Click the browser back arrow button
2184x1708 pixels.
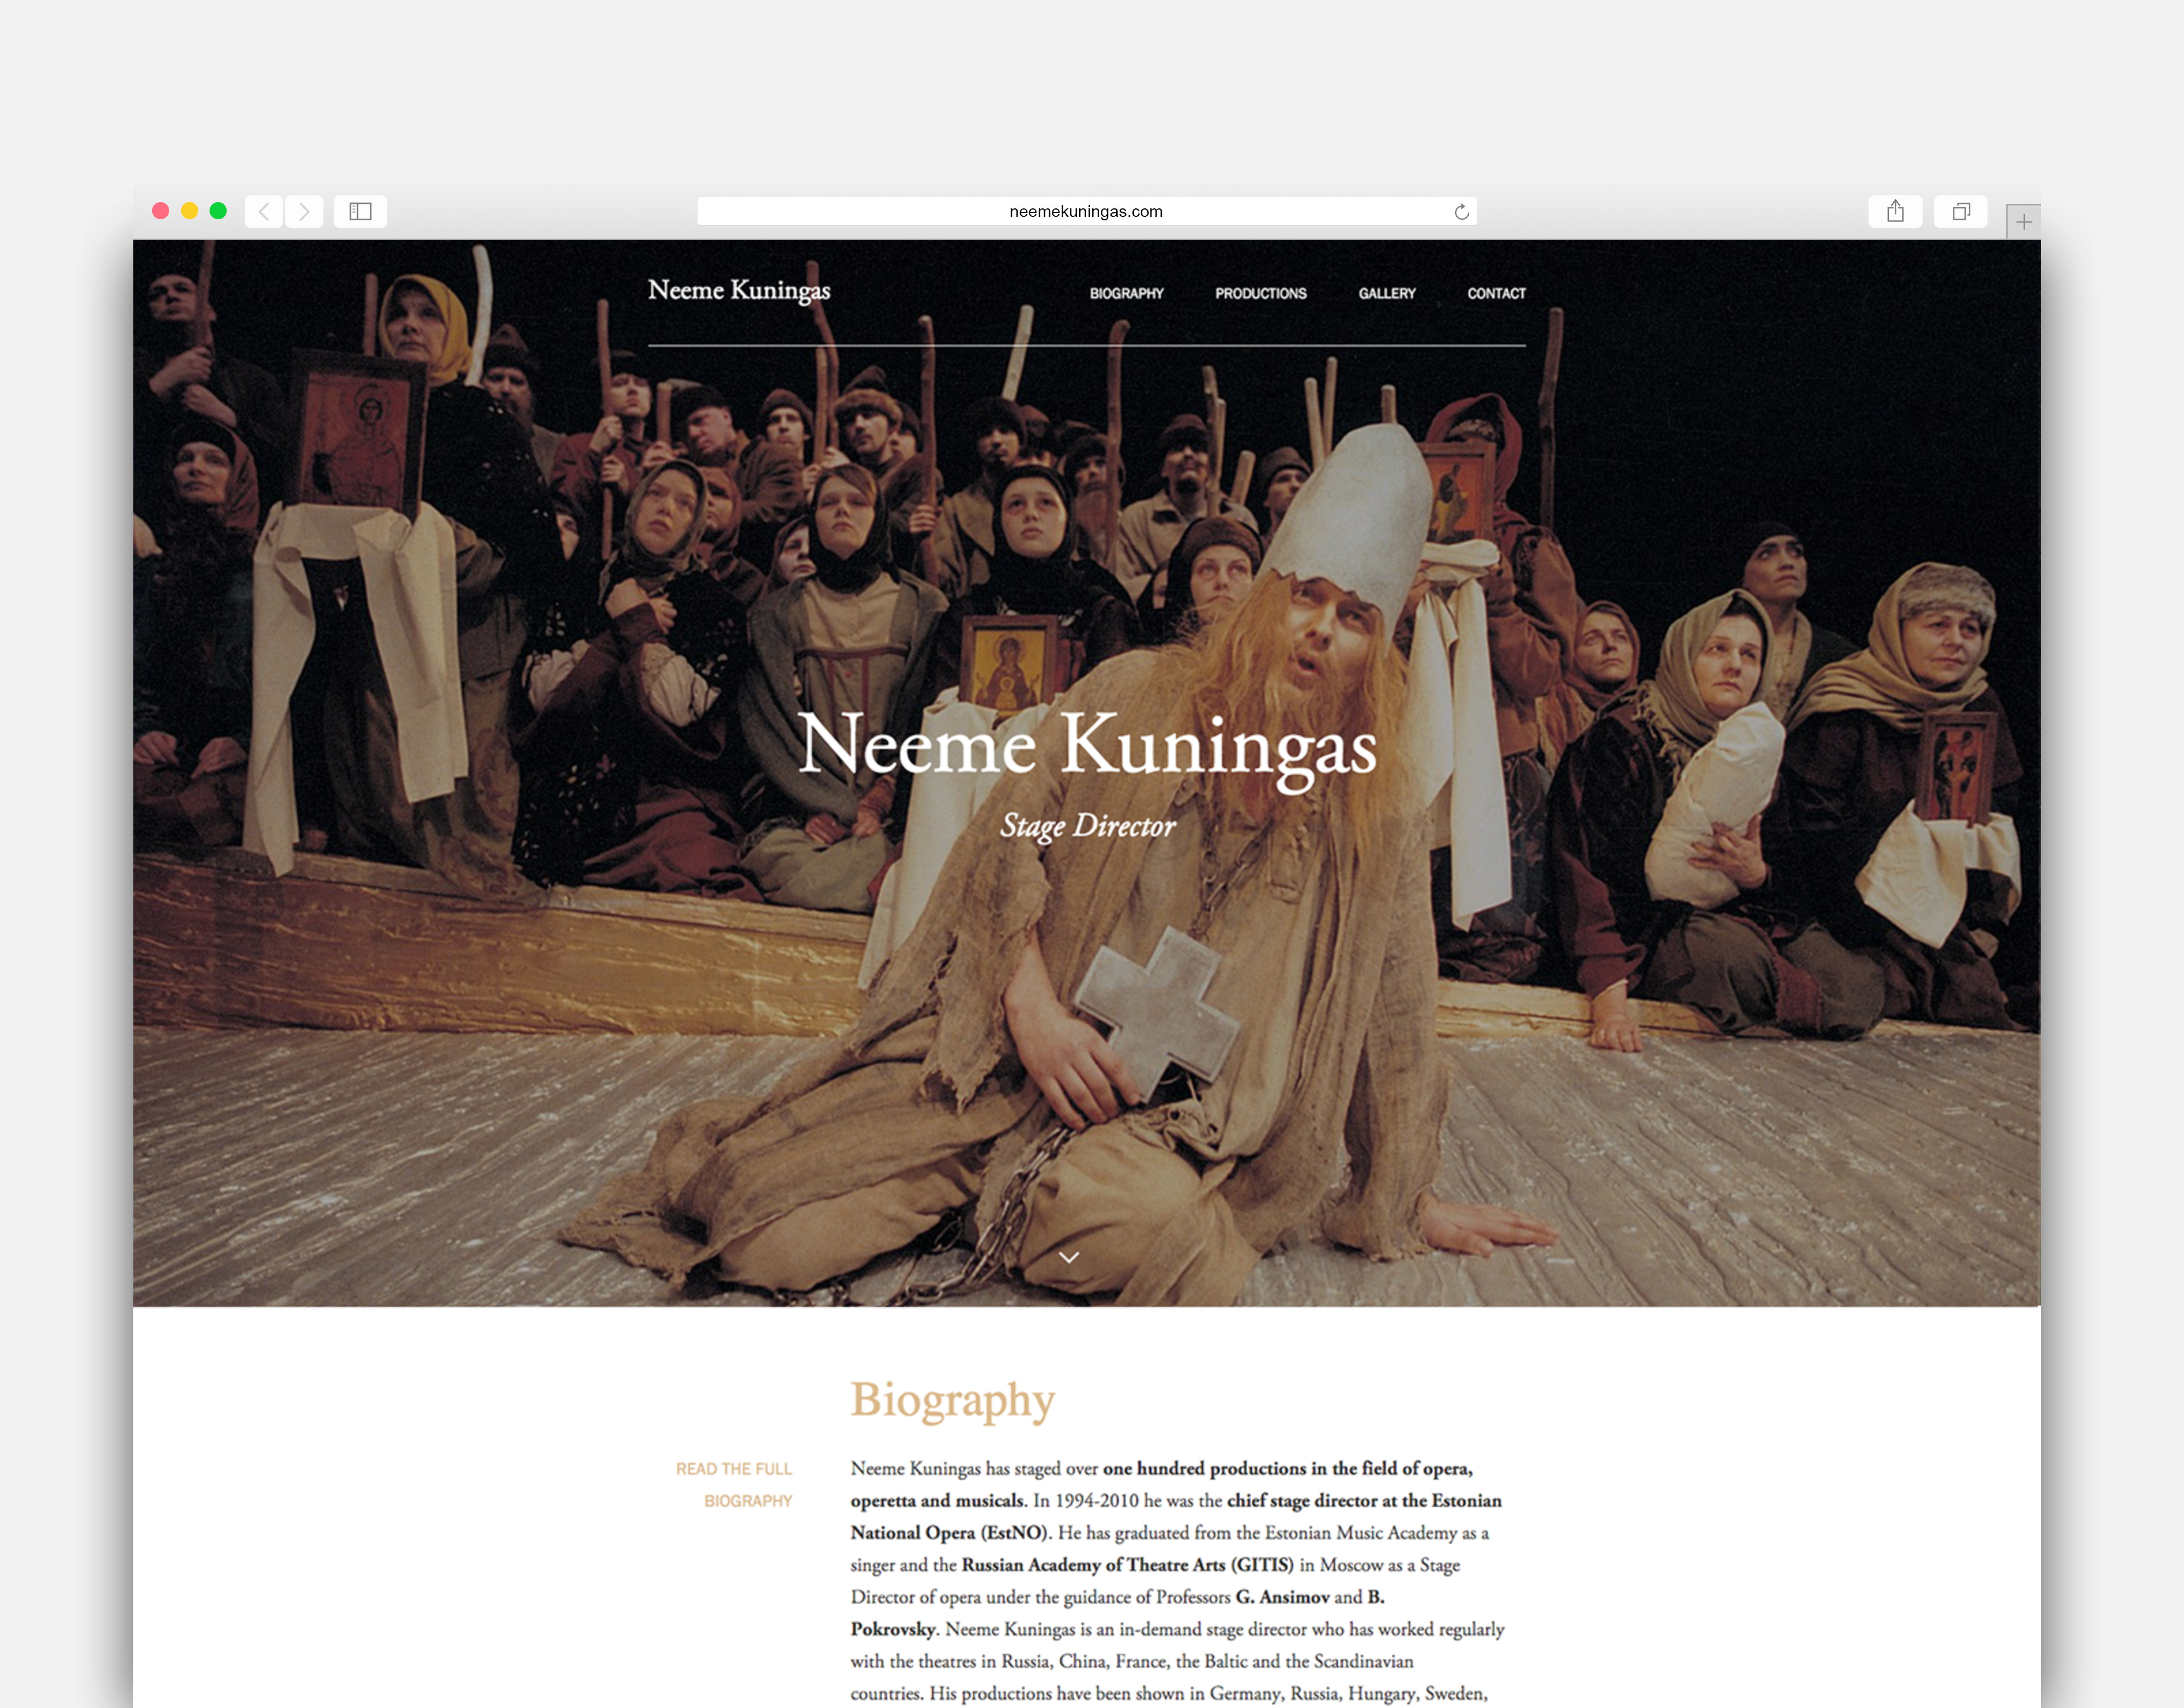pyautogui.click(x=264, y=211)
